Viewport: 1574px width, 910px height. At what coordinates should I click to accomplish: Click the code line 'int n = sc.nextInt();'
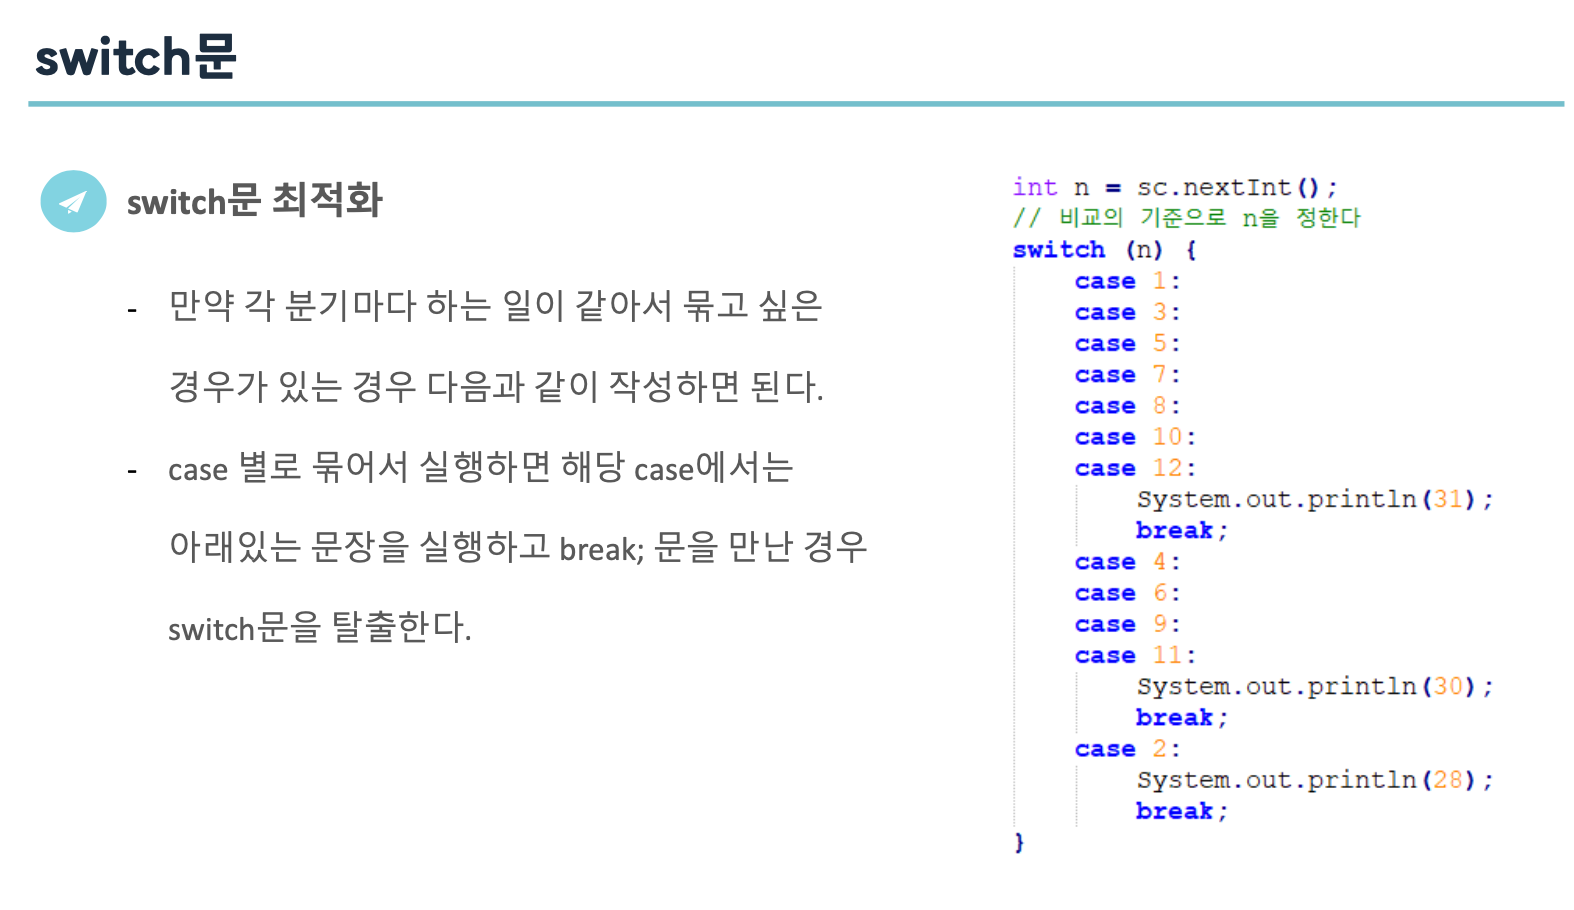pos(1175,187)
